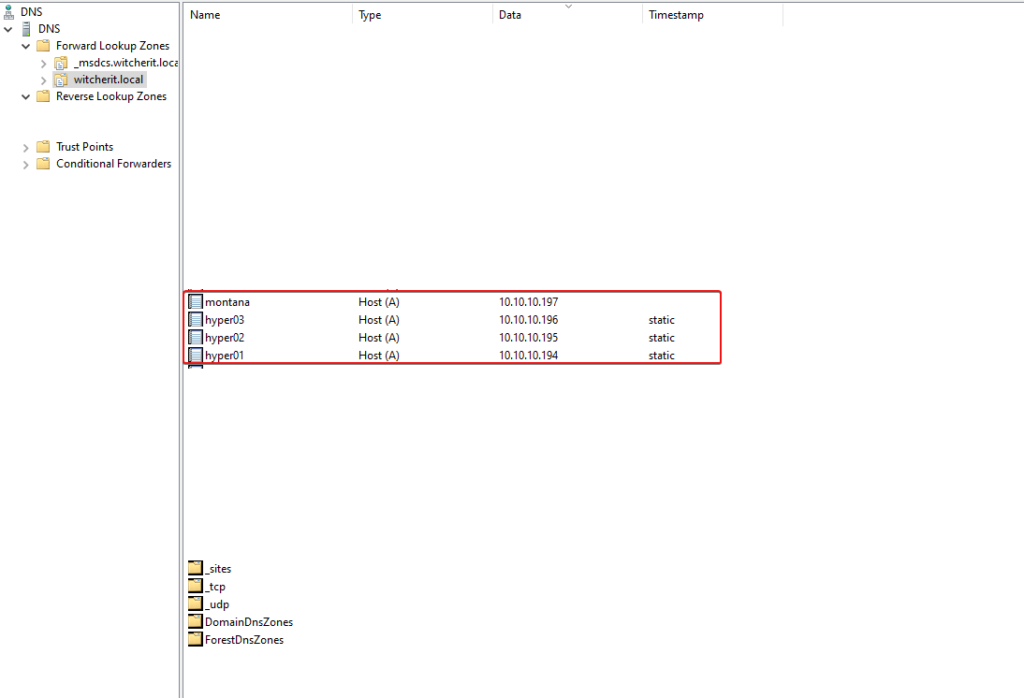Viewport: 1024px width, 698px height.
Task: Select witcherit.local zone in tree
Action: tap(108, 80)
